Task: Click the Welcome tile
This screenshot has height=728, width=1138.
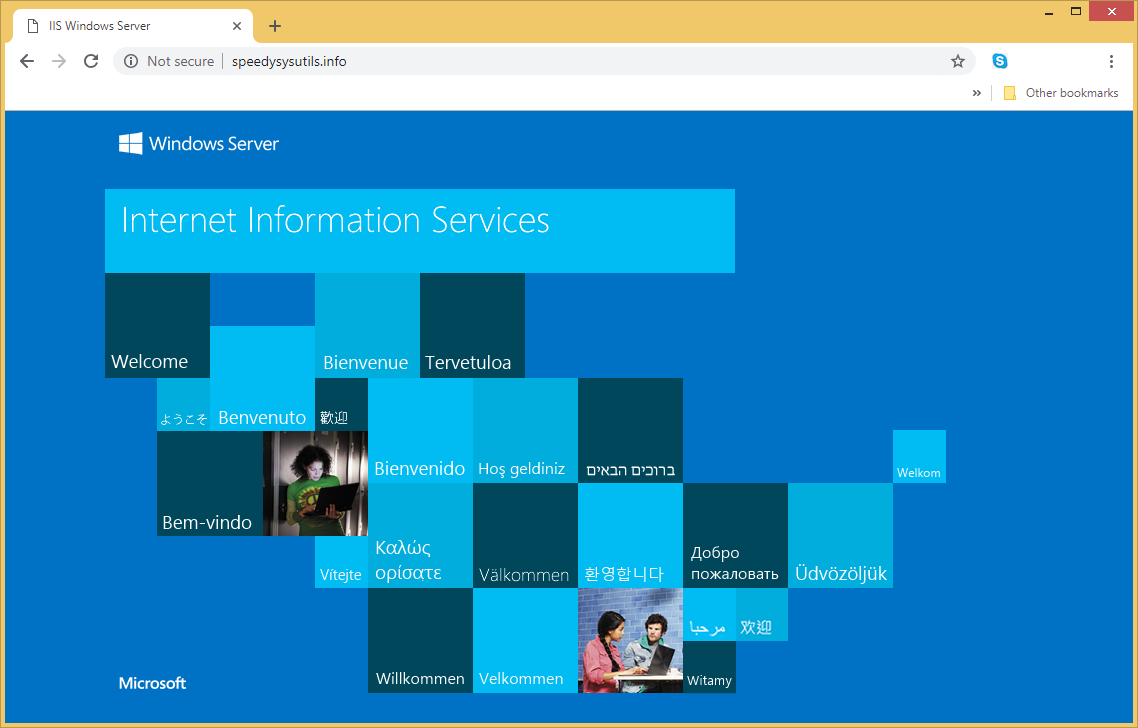Action: tap(157, 326)
